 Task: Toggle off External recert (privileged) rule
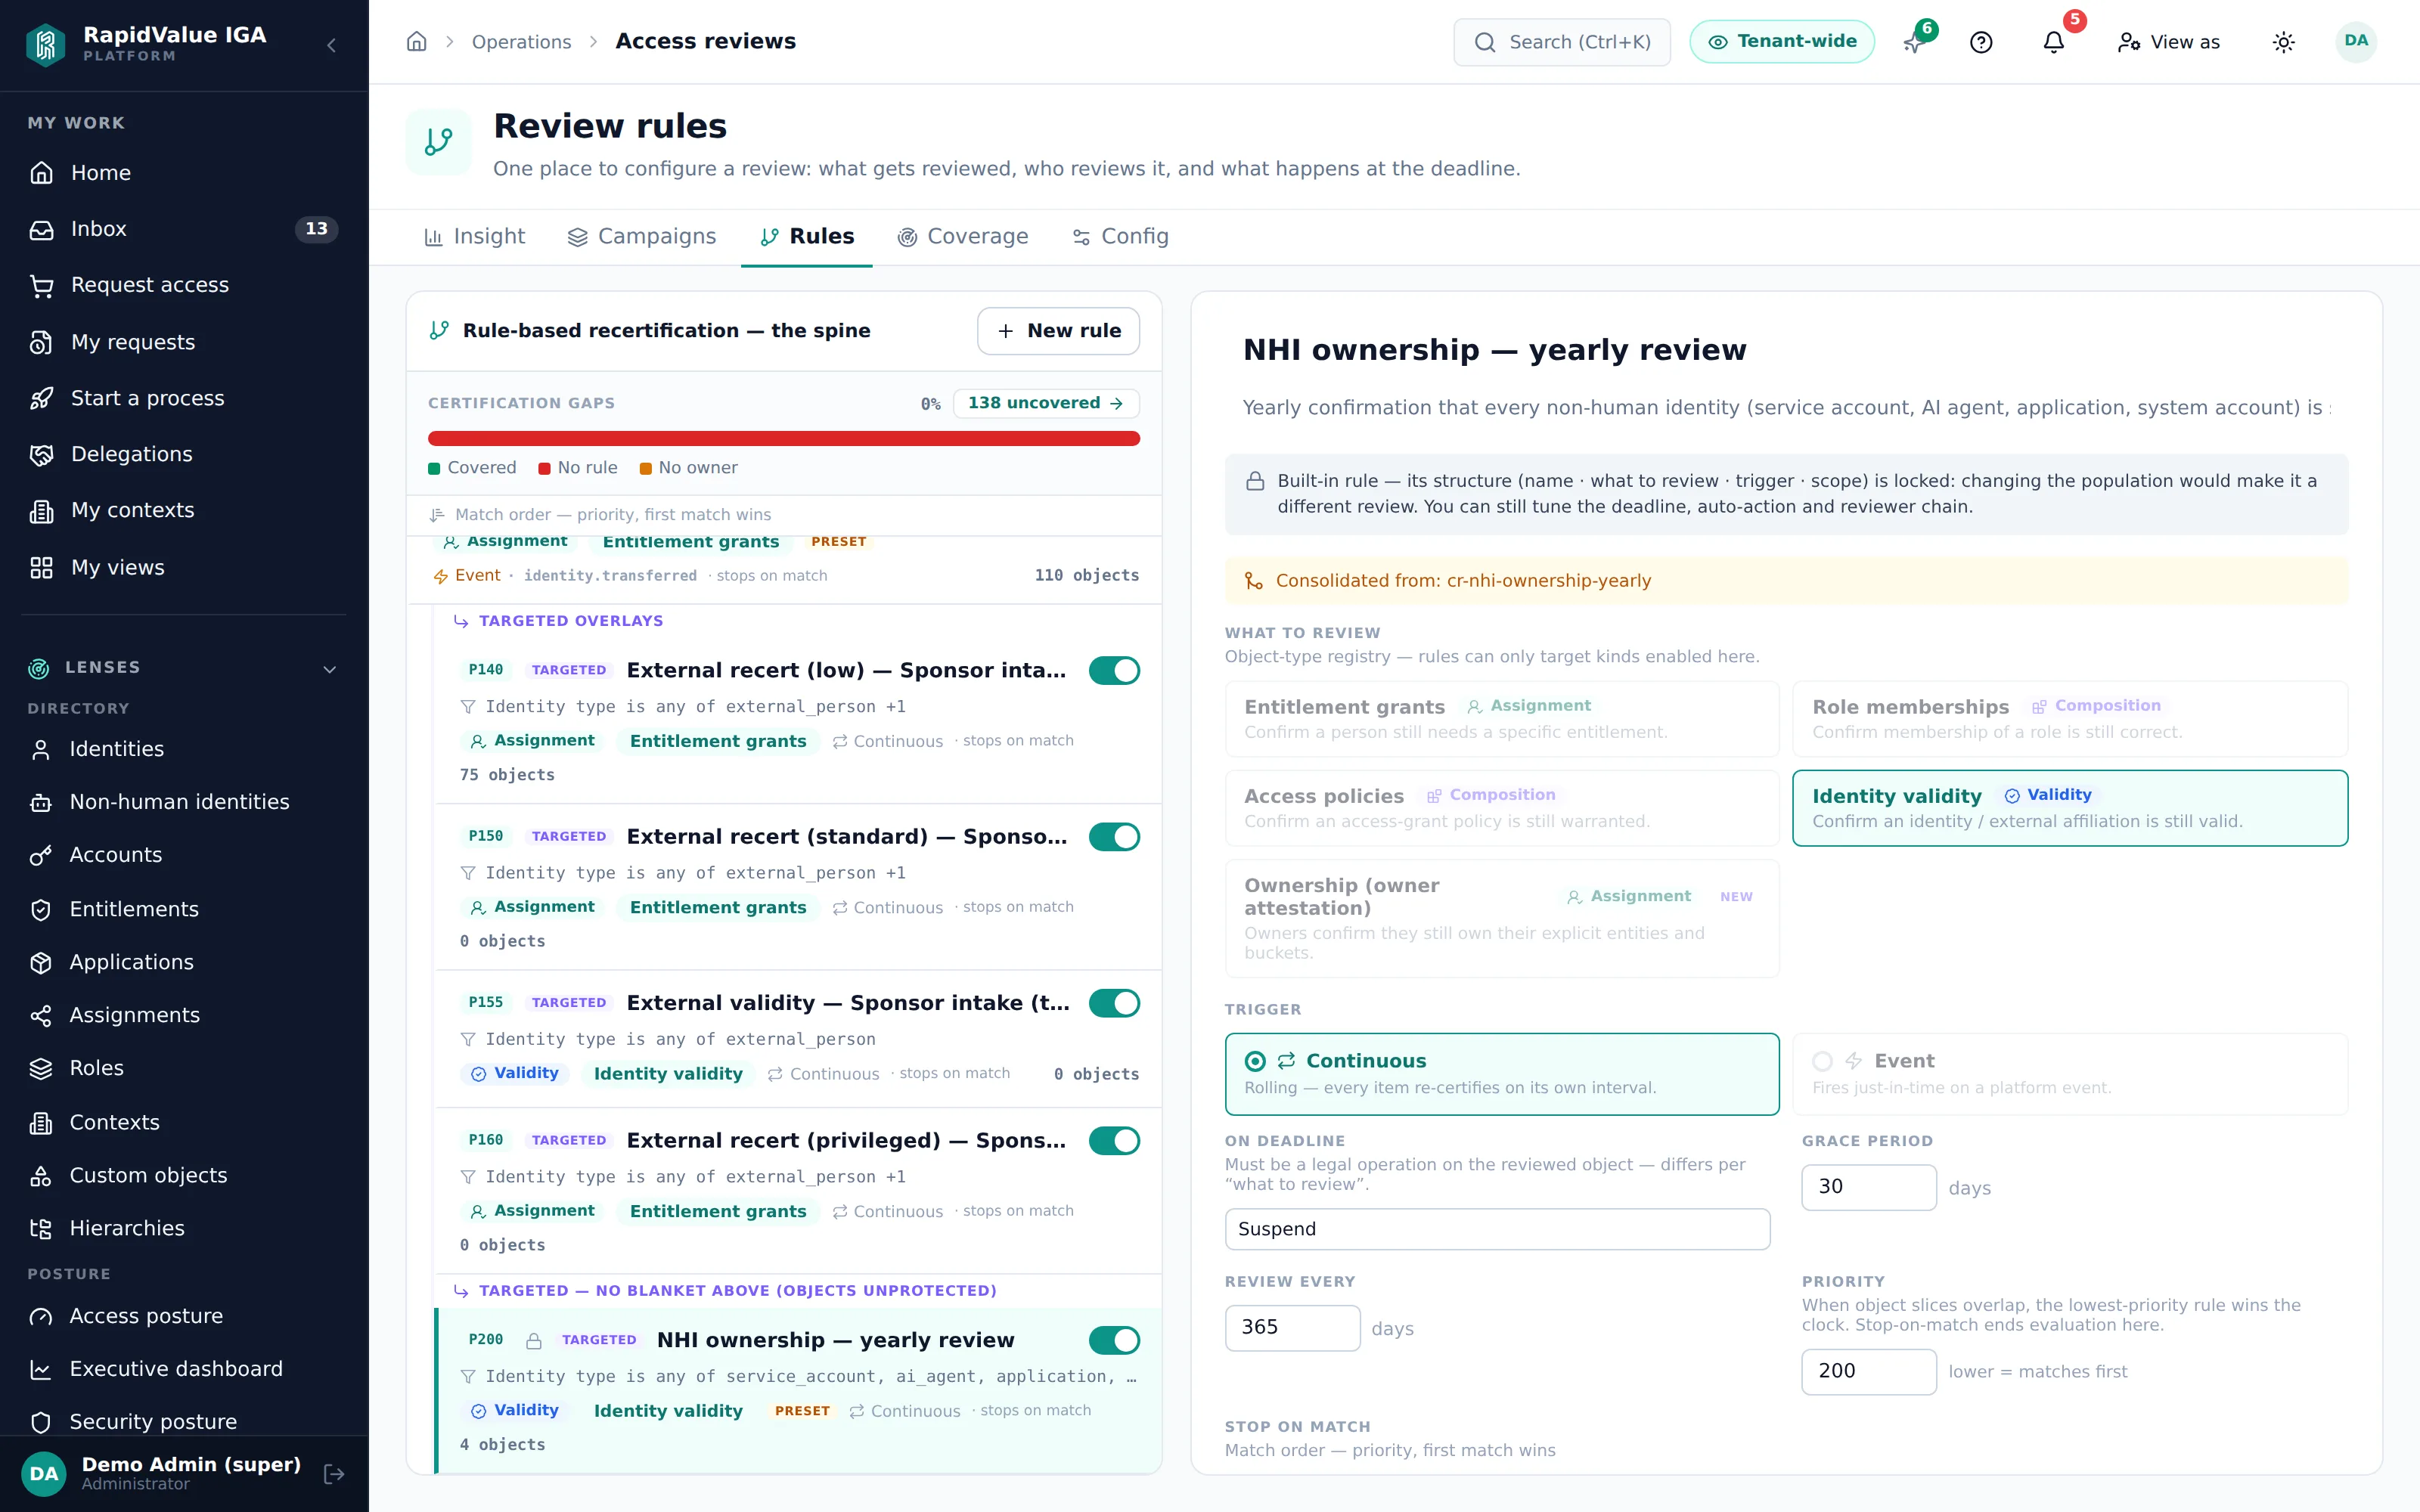point(1114,1140)
